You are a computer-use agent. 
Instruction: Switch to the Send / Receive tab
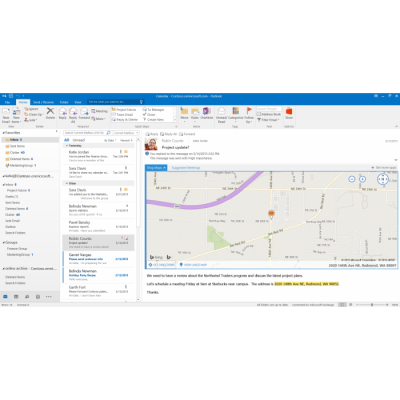coord(43,102)
